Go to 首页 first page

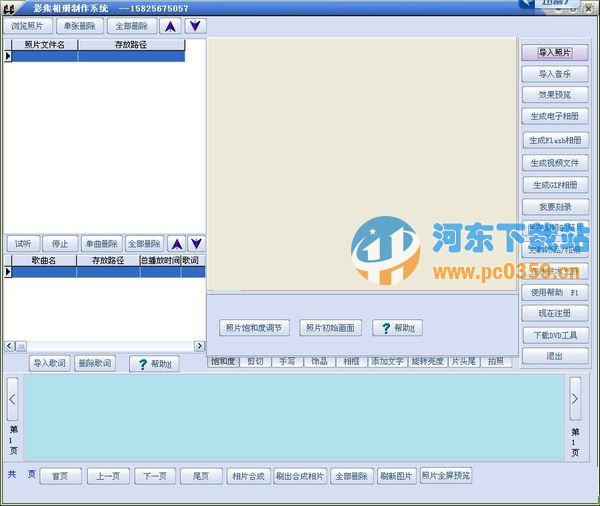[60, 476]
